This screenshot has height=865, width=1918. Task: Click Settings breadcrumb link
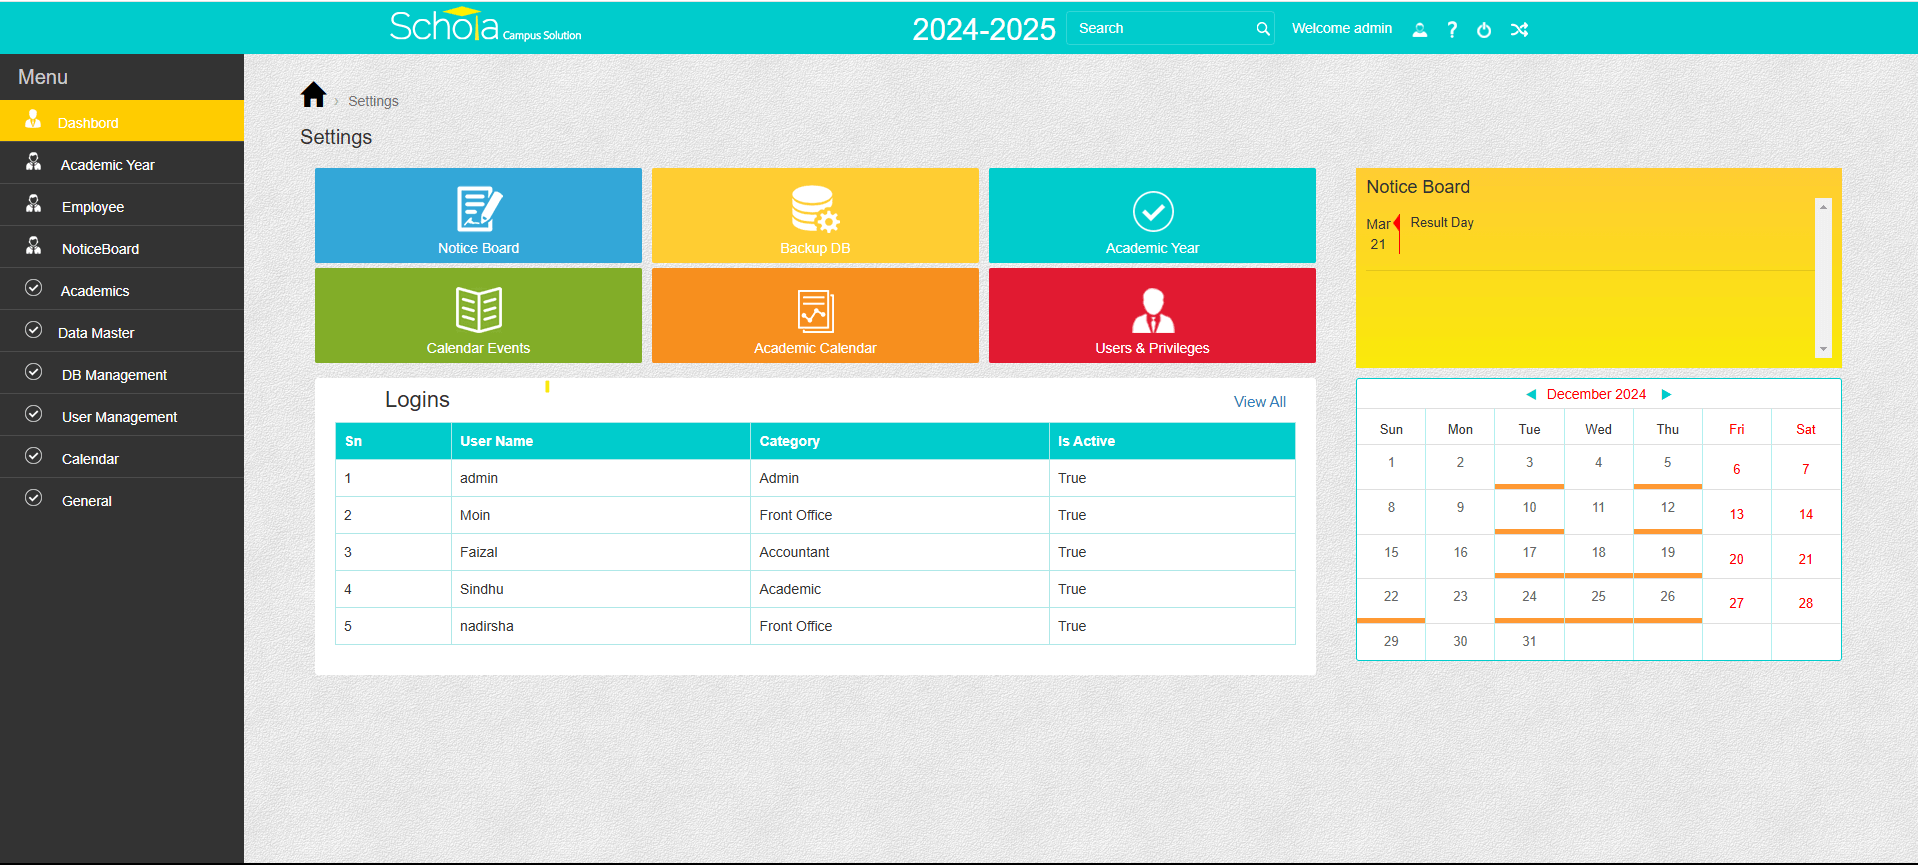click(x=373, y=101)
